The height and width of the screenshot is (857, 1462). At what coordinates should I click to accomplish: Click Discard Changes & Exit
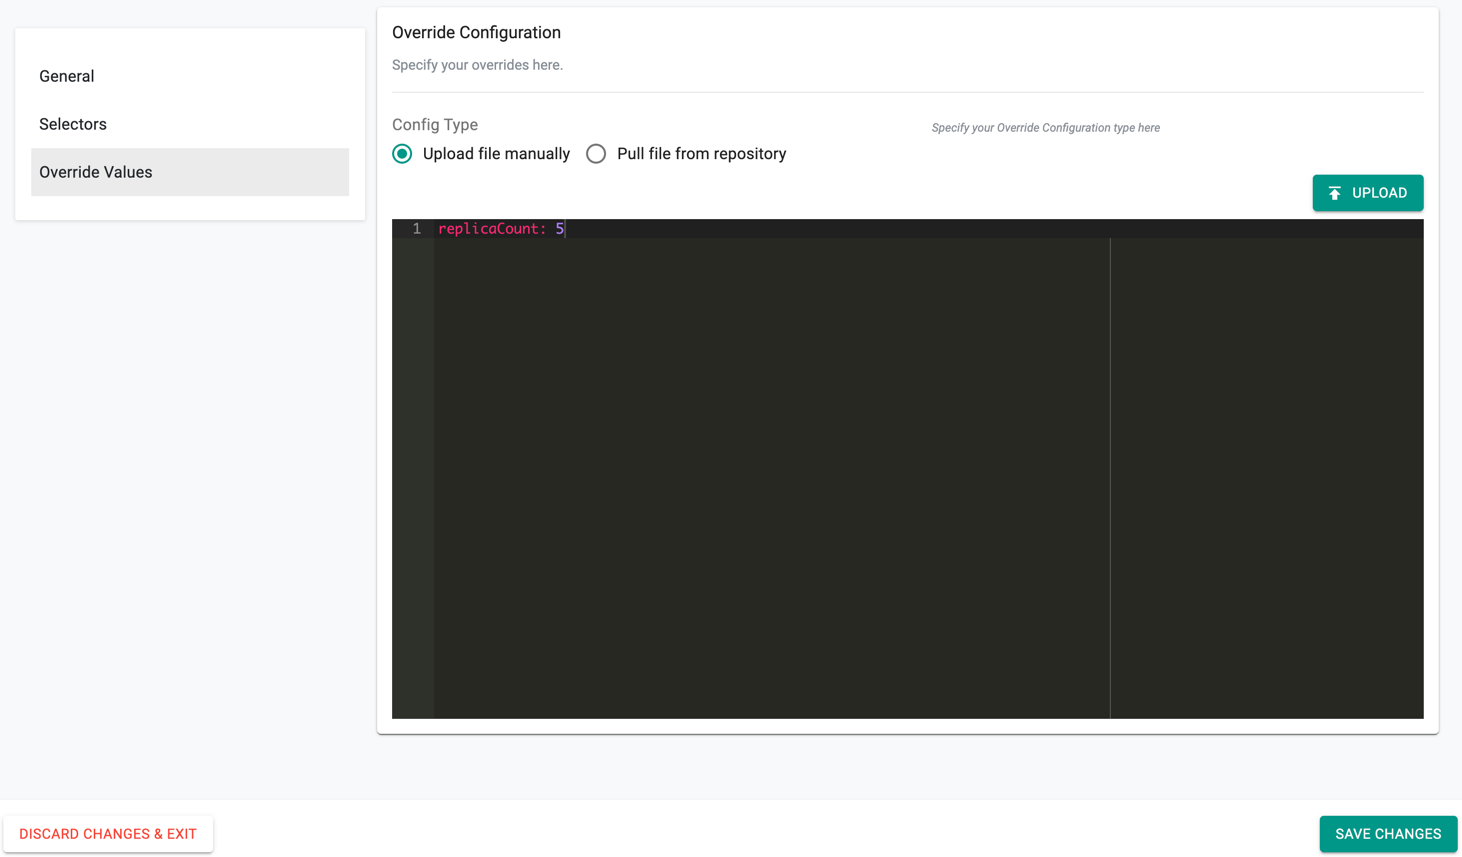(x=108, y=834)
